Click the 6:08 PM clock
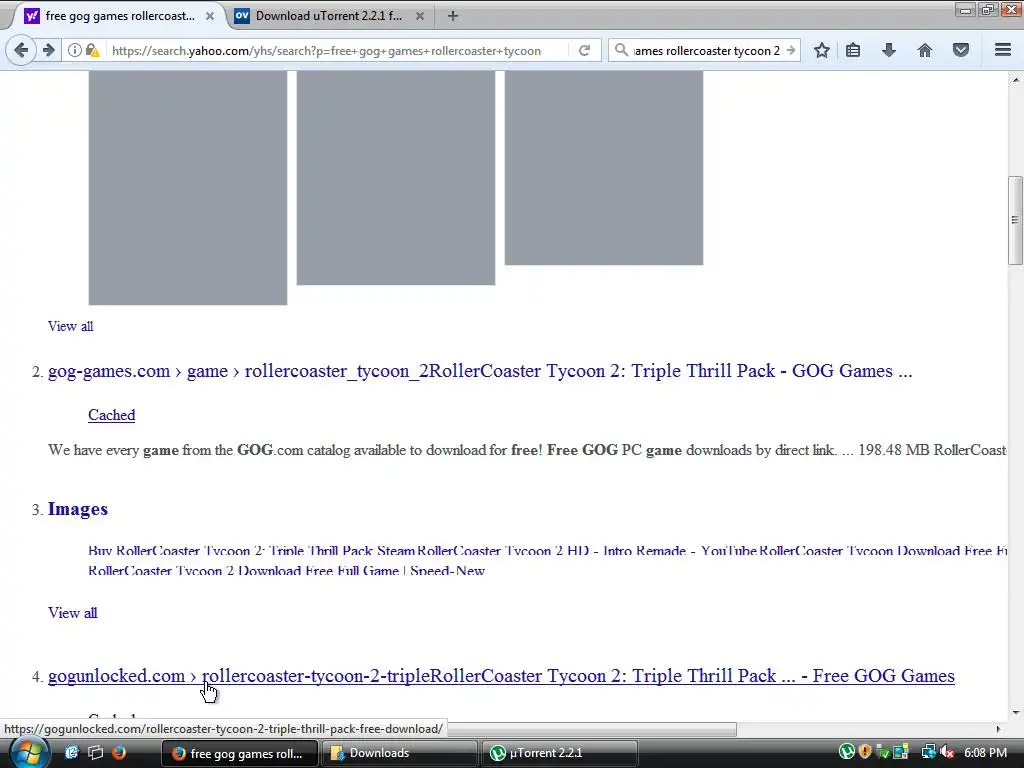 pyautogui.click(x=985, y=753)
